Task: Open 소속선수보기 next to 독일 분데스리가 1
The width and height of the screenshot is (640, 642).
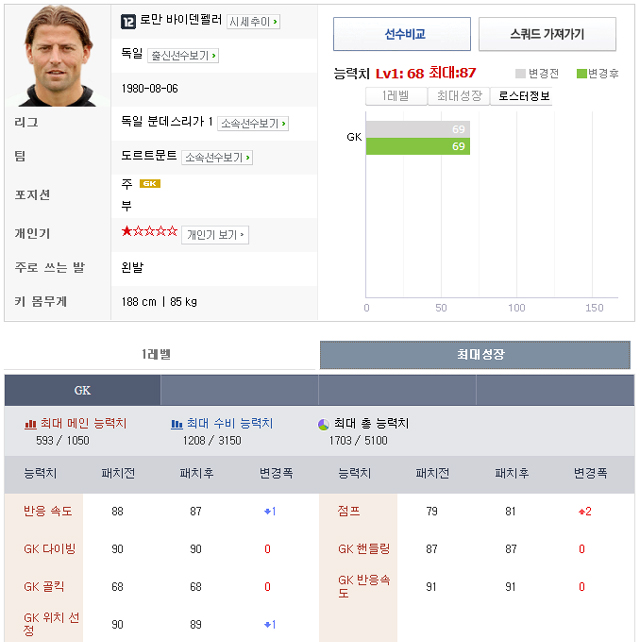Action: (253, 124)
